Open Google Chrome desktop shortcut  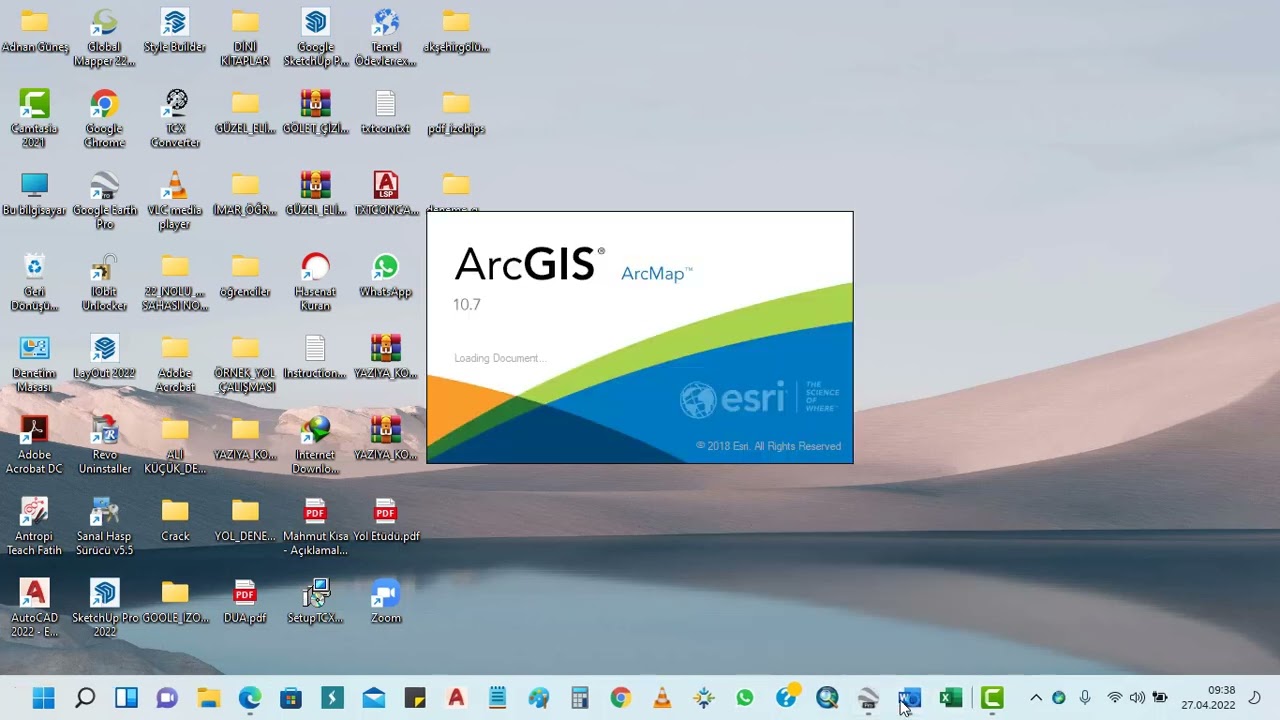coord(104,119)
